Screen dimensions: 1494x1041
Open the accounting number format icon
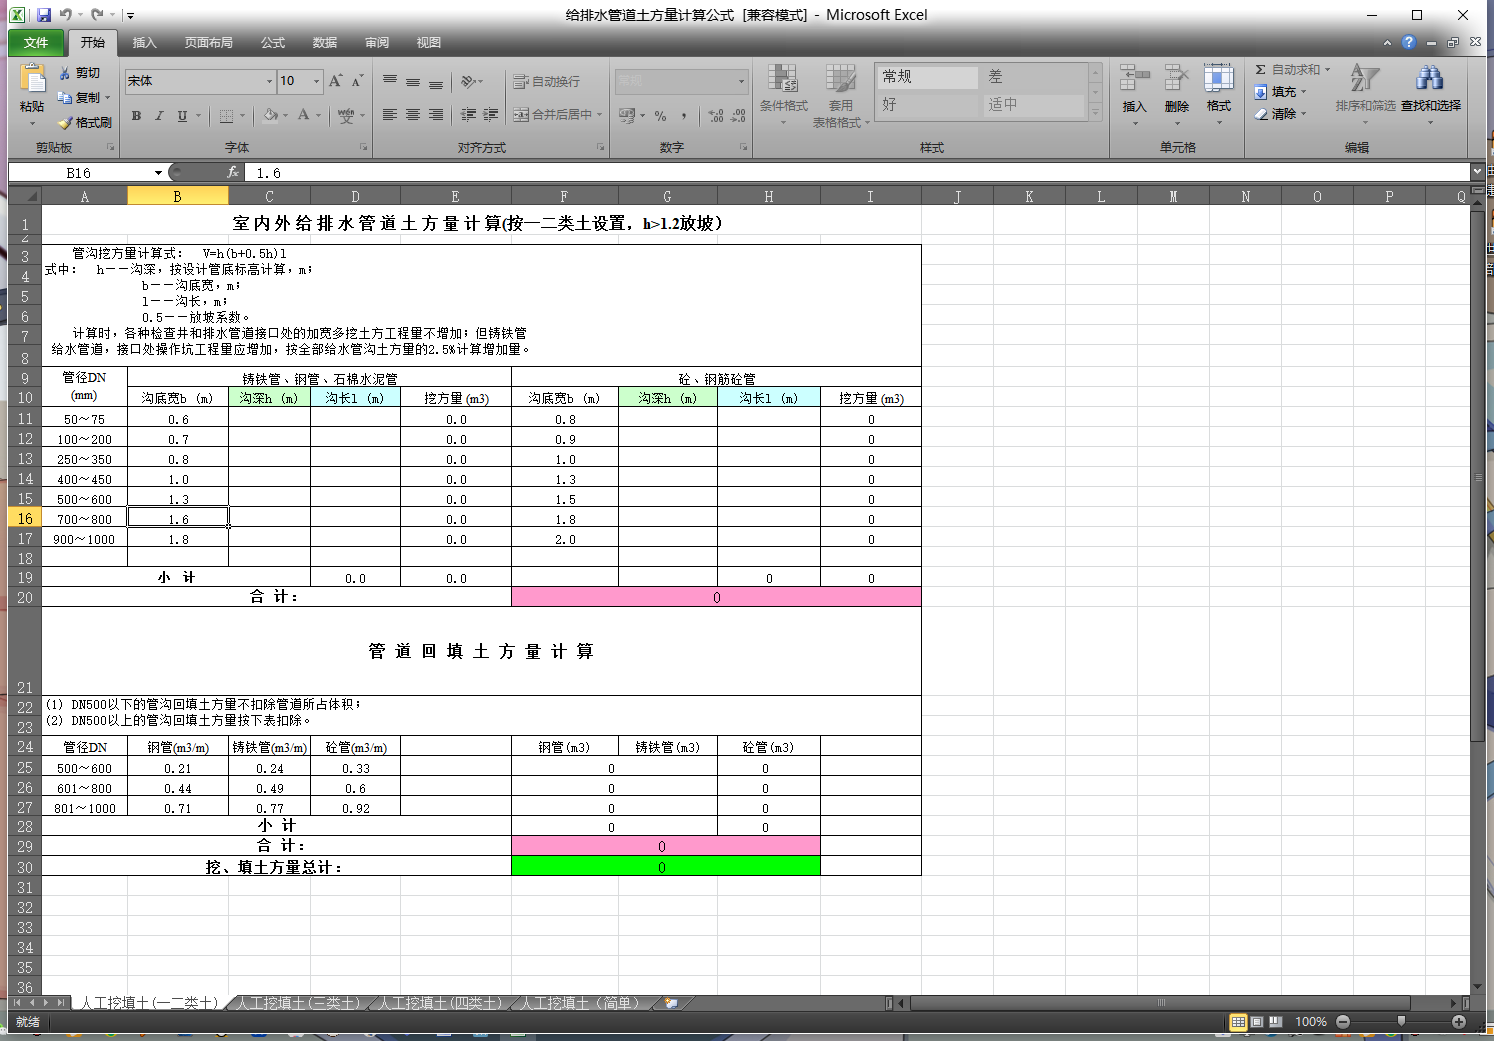[627, 116]
